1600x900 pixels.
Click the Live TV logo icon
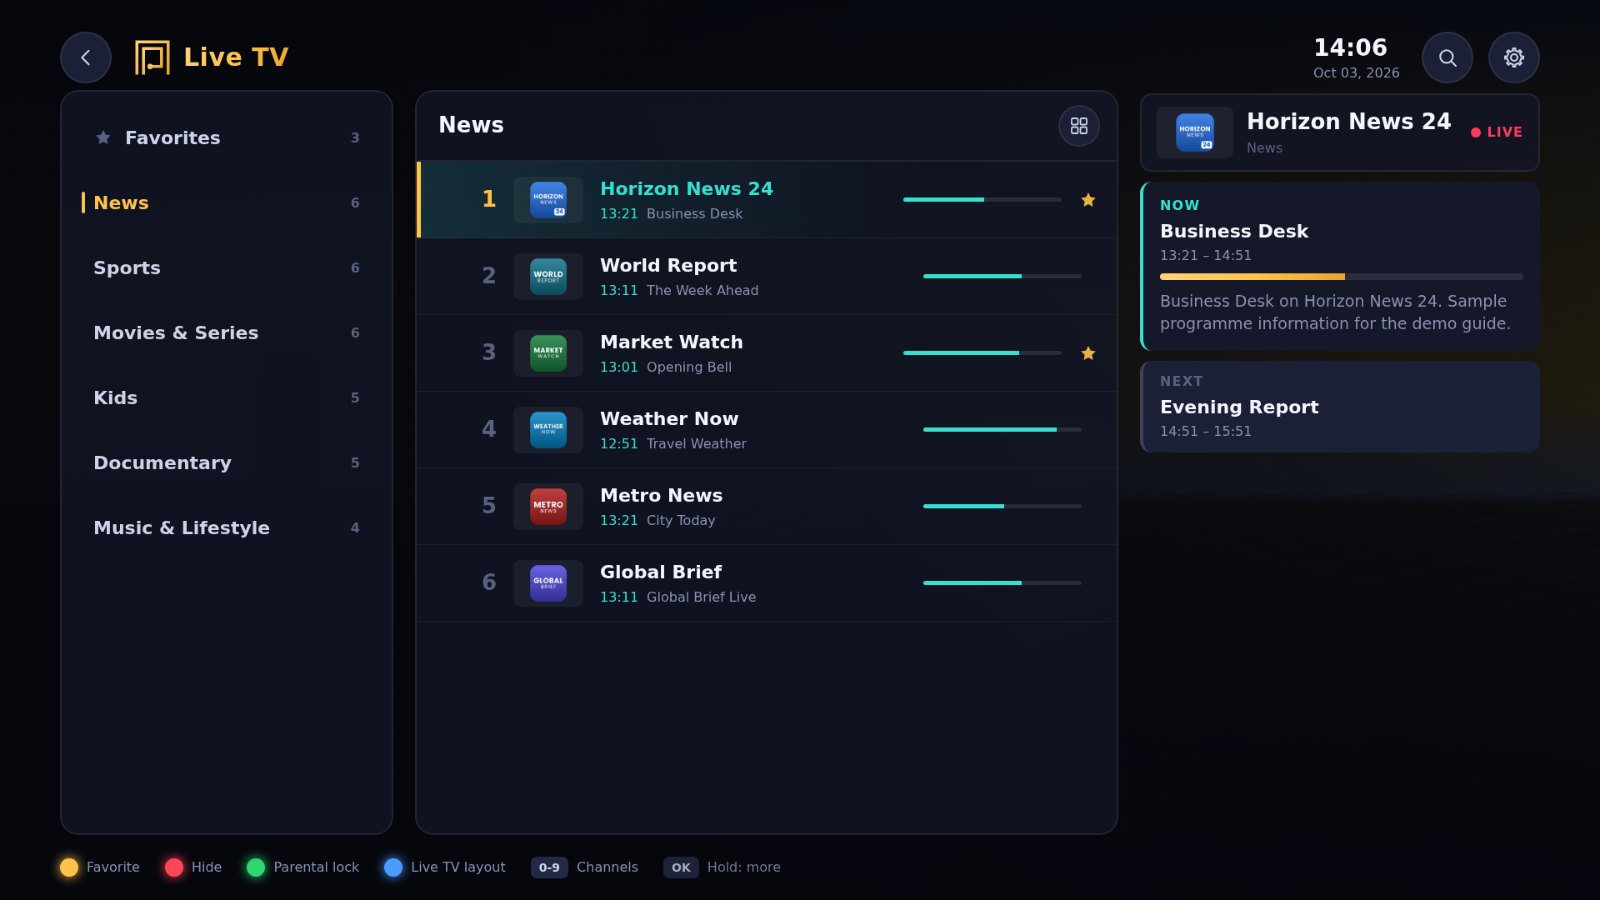(x=152, y=57)
